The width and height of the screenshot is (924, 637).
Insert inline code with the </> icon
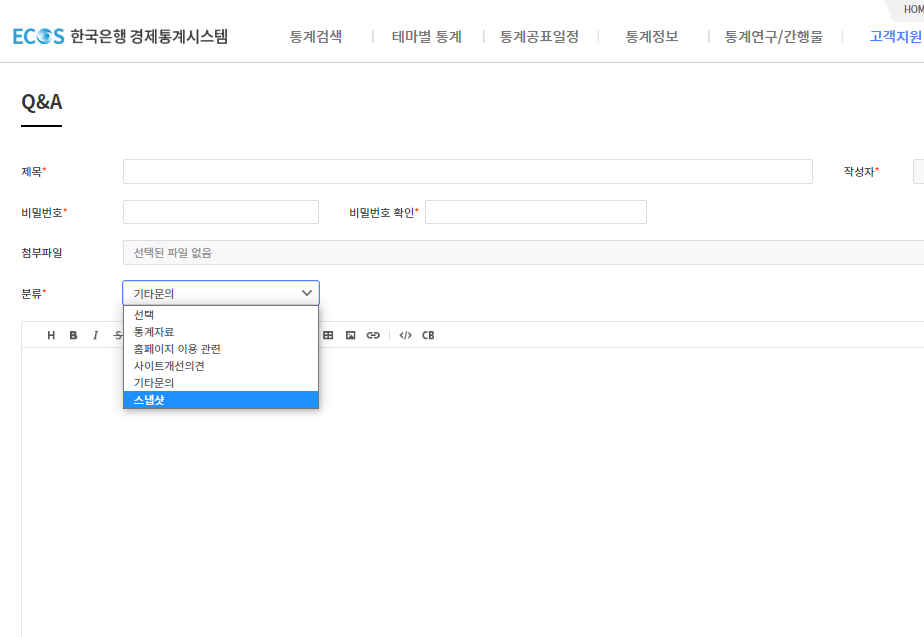pos(405,335)
